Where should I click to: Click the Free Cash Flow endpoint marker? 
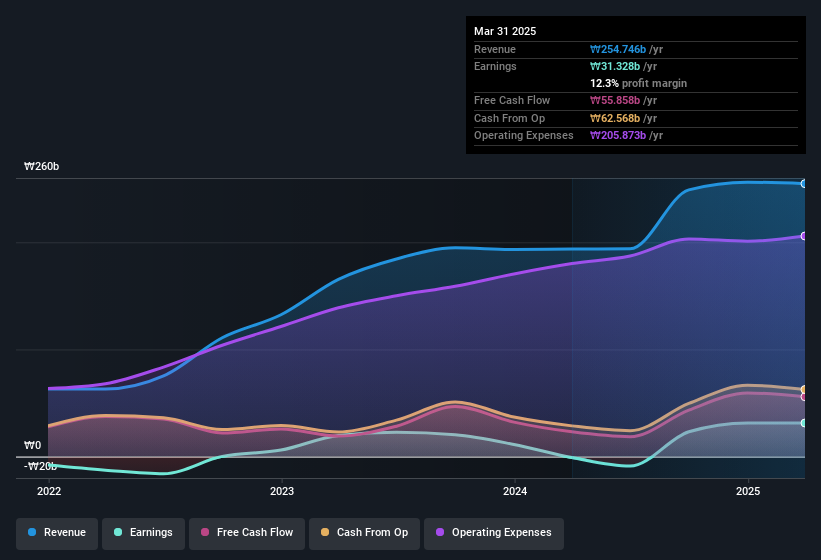pos(804,397)
